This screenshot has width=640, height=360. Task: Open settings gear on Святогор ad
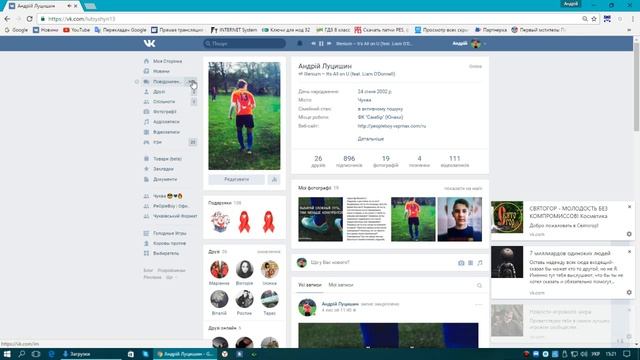point(629,234)
